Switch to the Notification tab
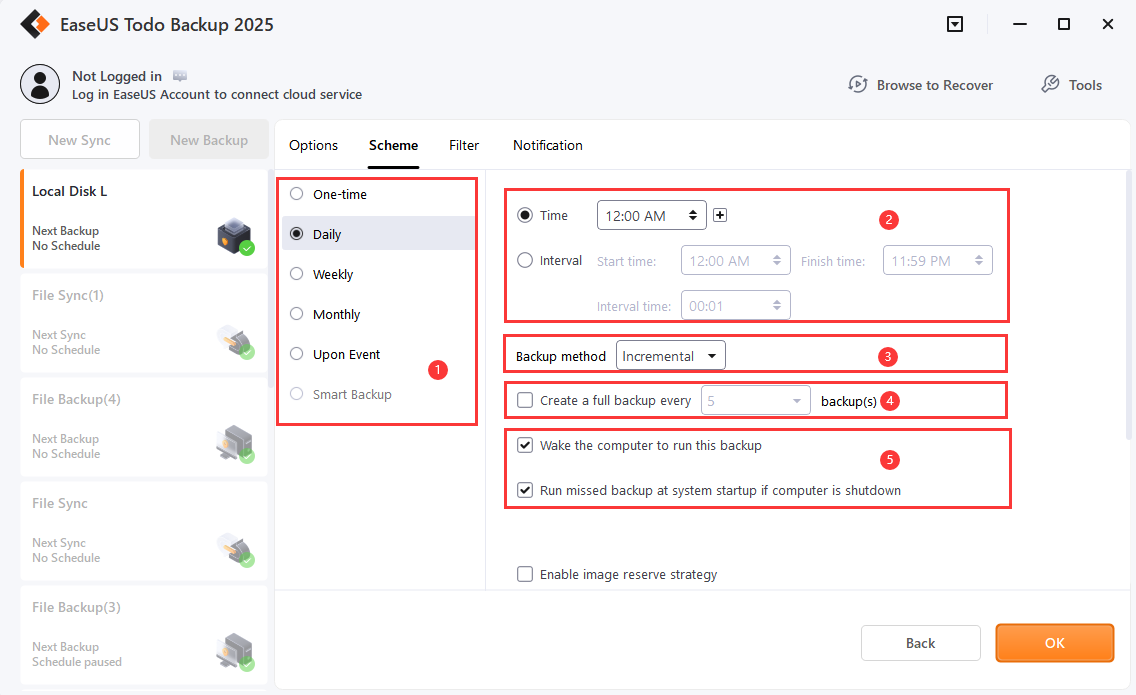Viewport: 1136px width, 695px height. [548, 145]
